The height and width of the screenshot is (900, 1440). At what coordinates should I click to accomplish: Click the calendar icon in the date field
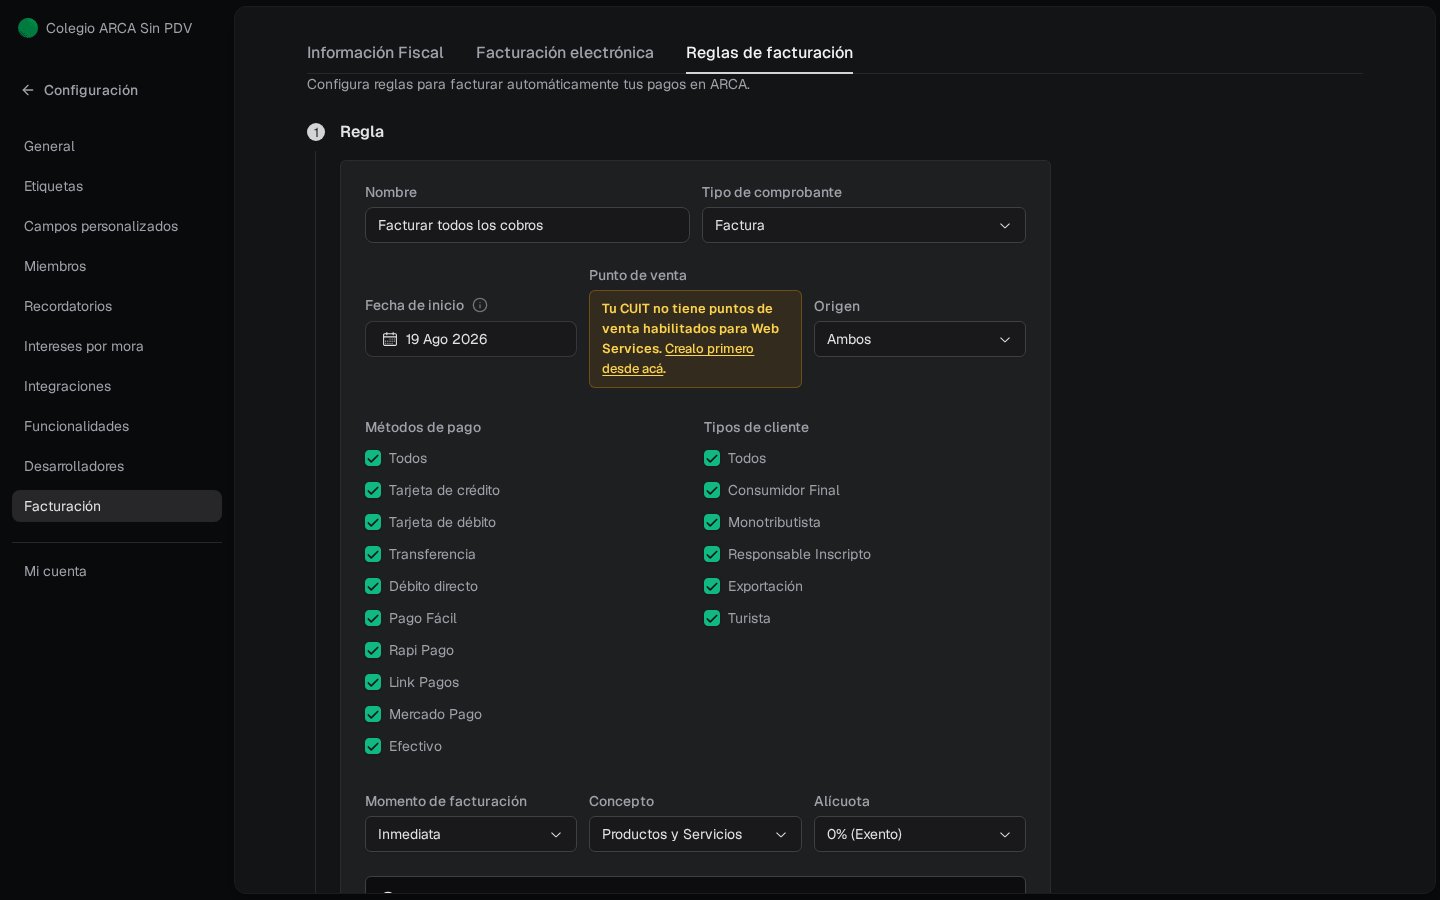coord(390,339)
